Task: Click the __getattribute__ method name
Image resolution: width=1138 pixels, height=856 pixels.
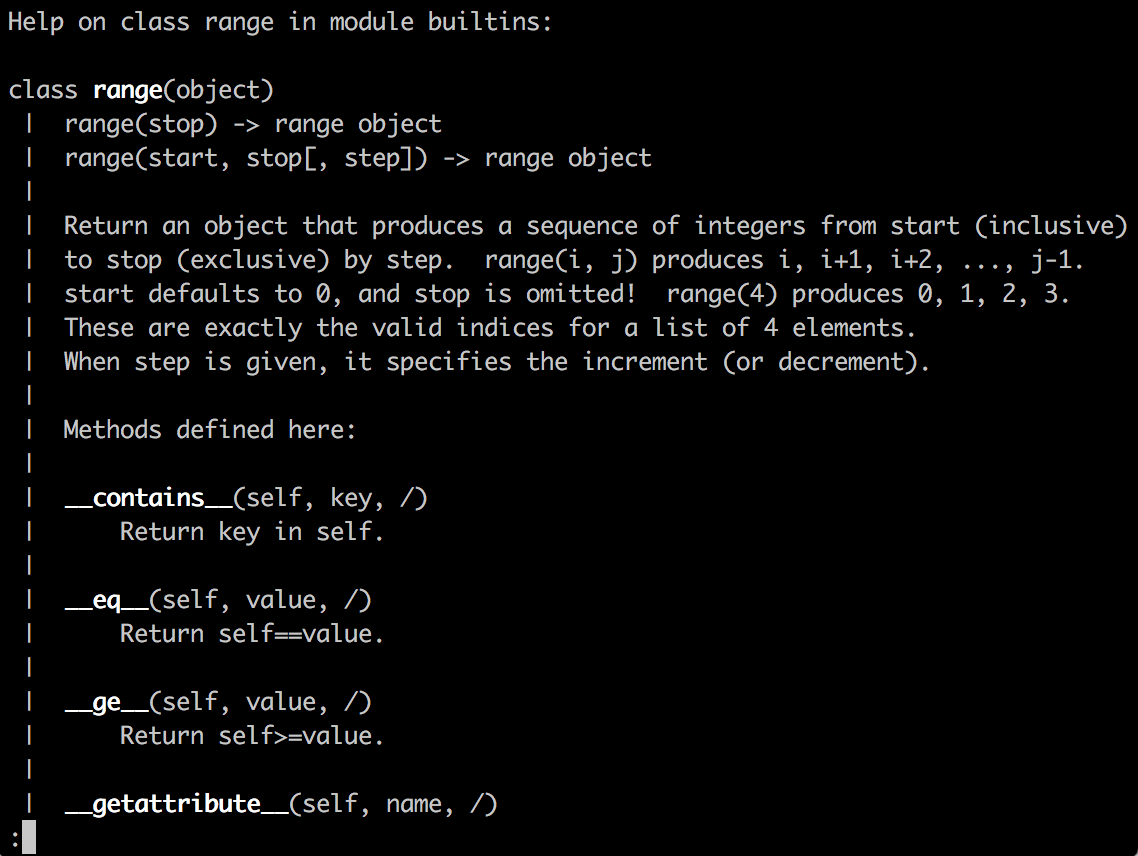Action: pos(176,804)
